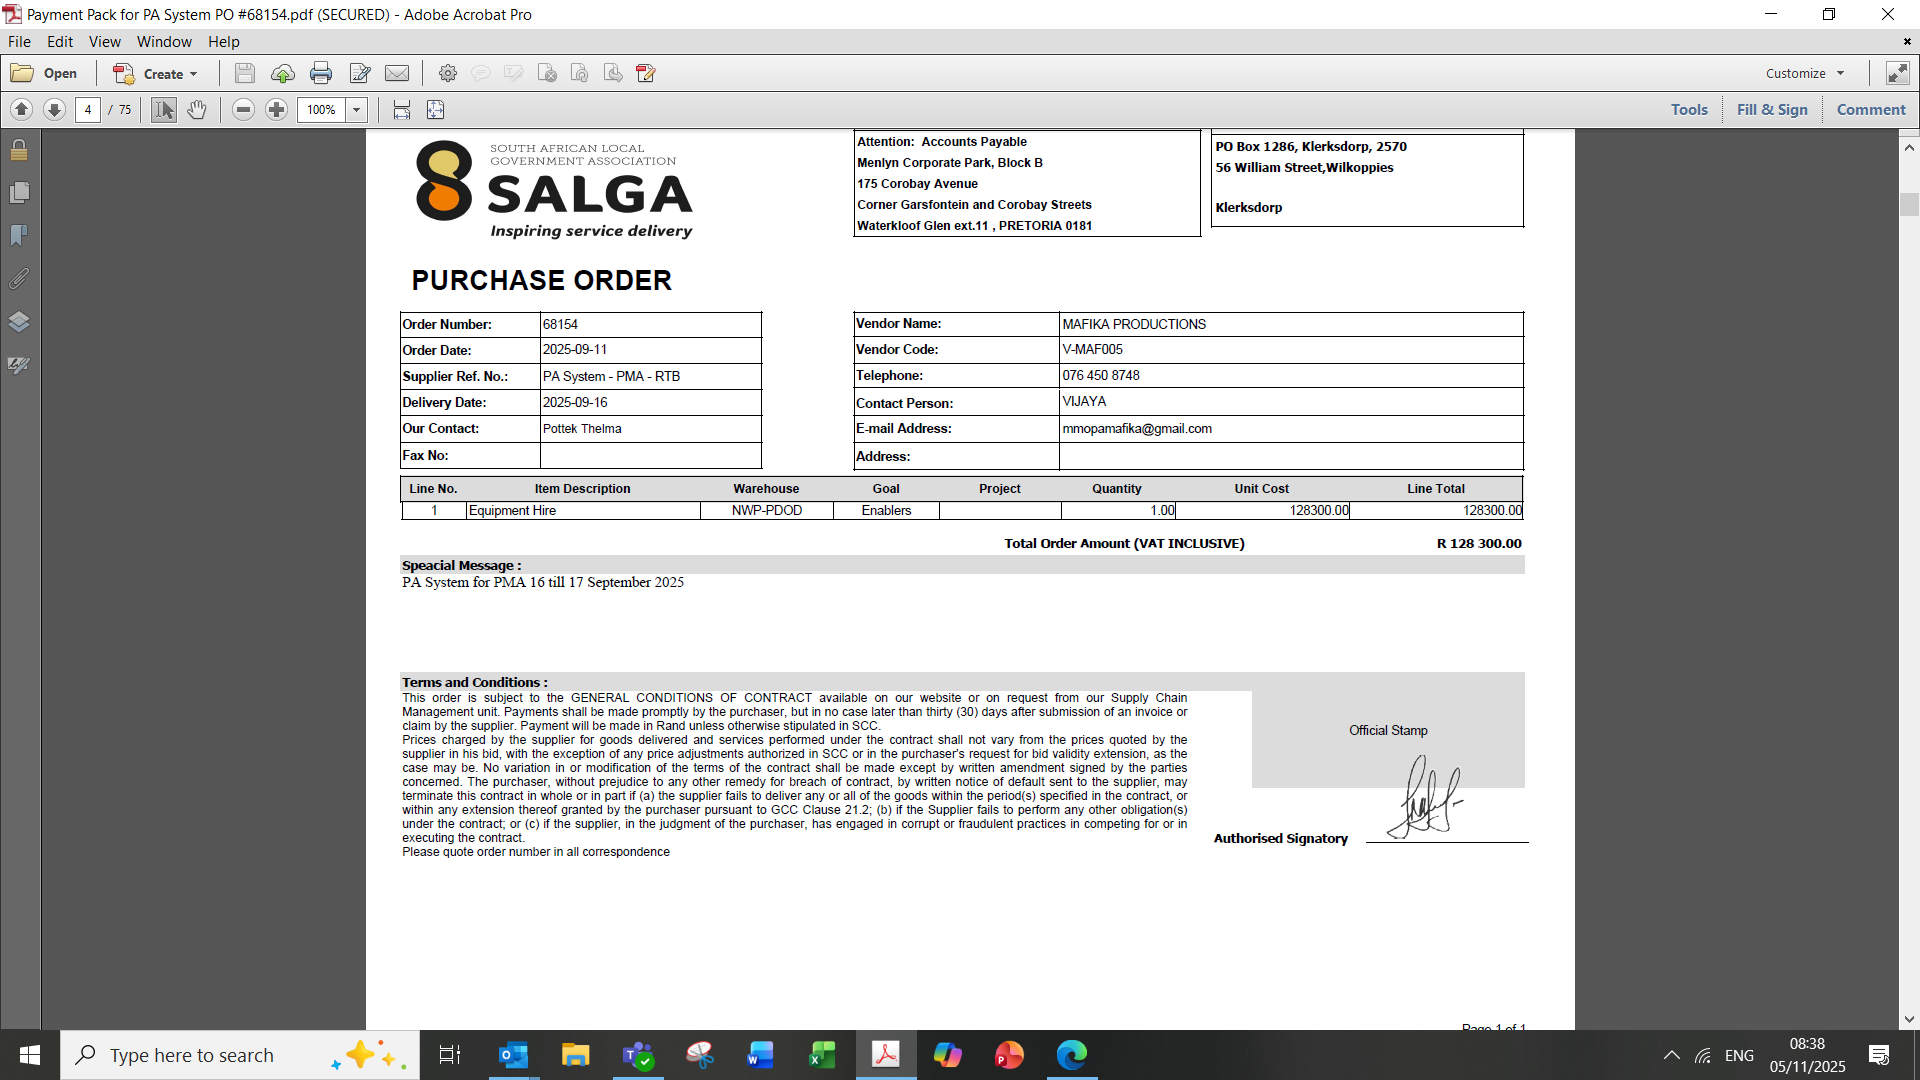1920x1080 pixels.
Task: Click the fit one full page icon
Action: point(436,110)
